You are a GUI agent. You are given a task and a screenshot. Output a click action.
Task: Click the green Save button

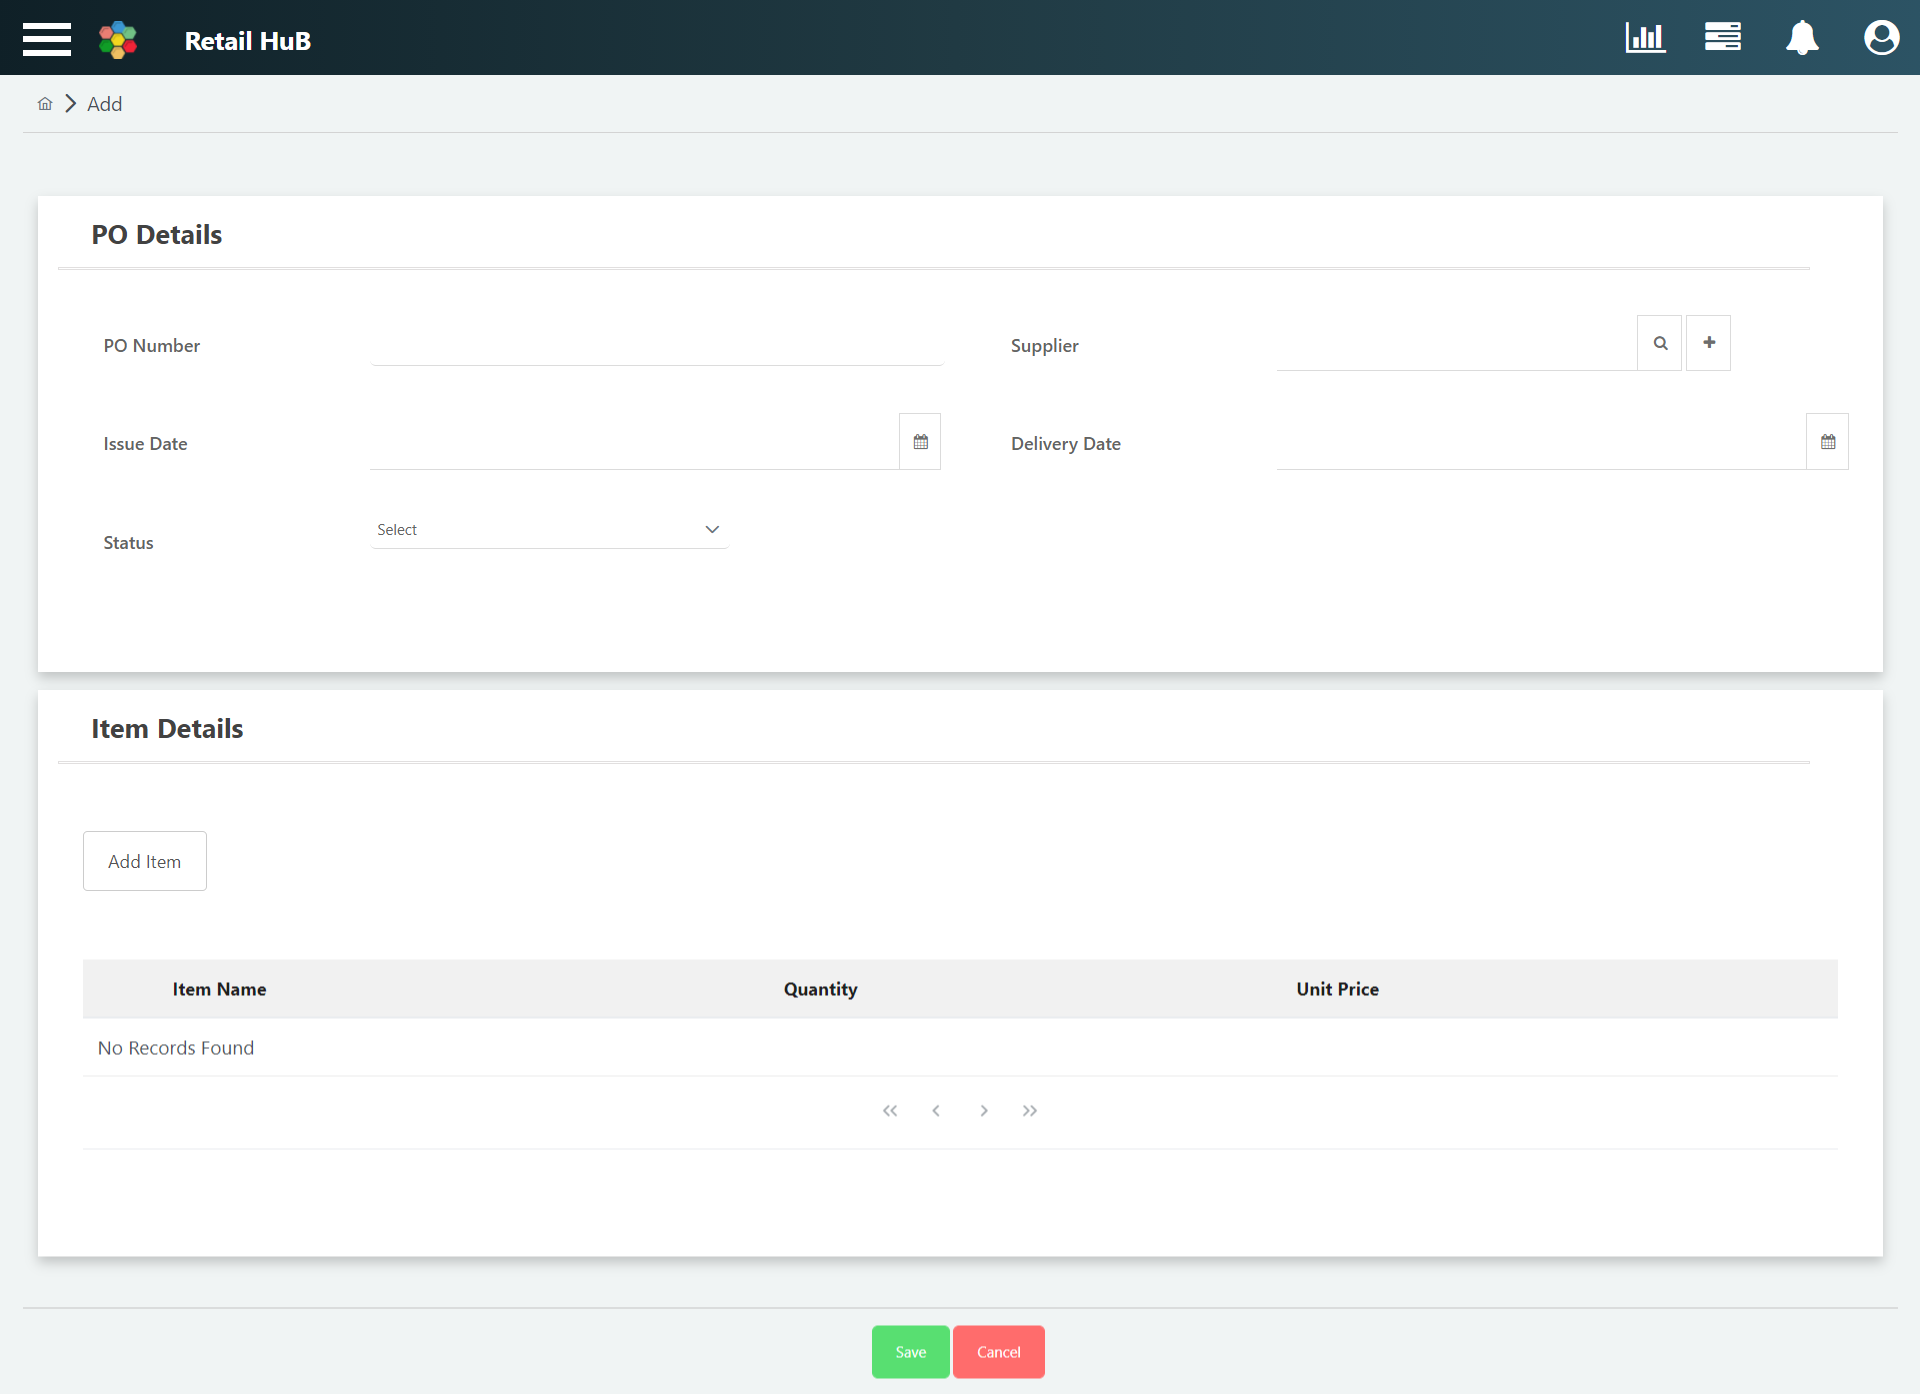click(x=910, y=1352)
